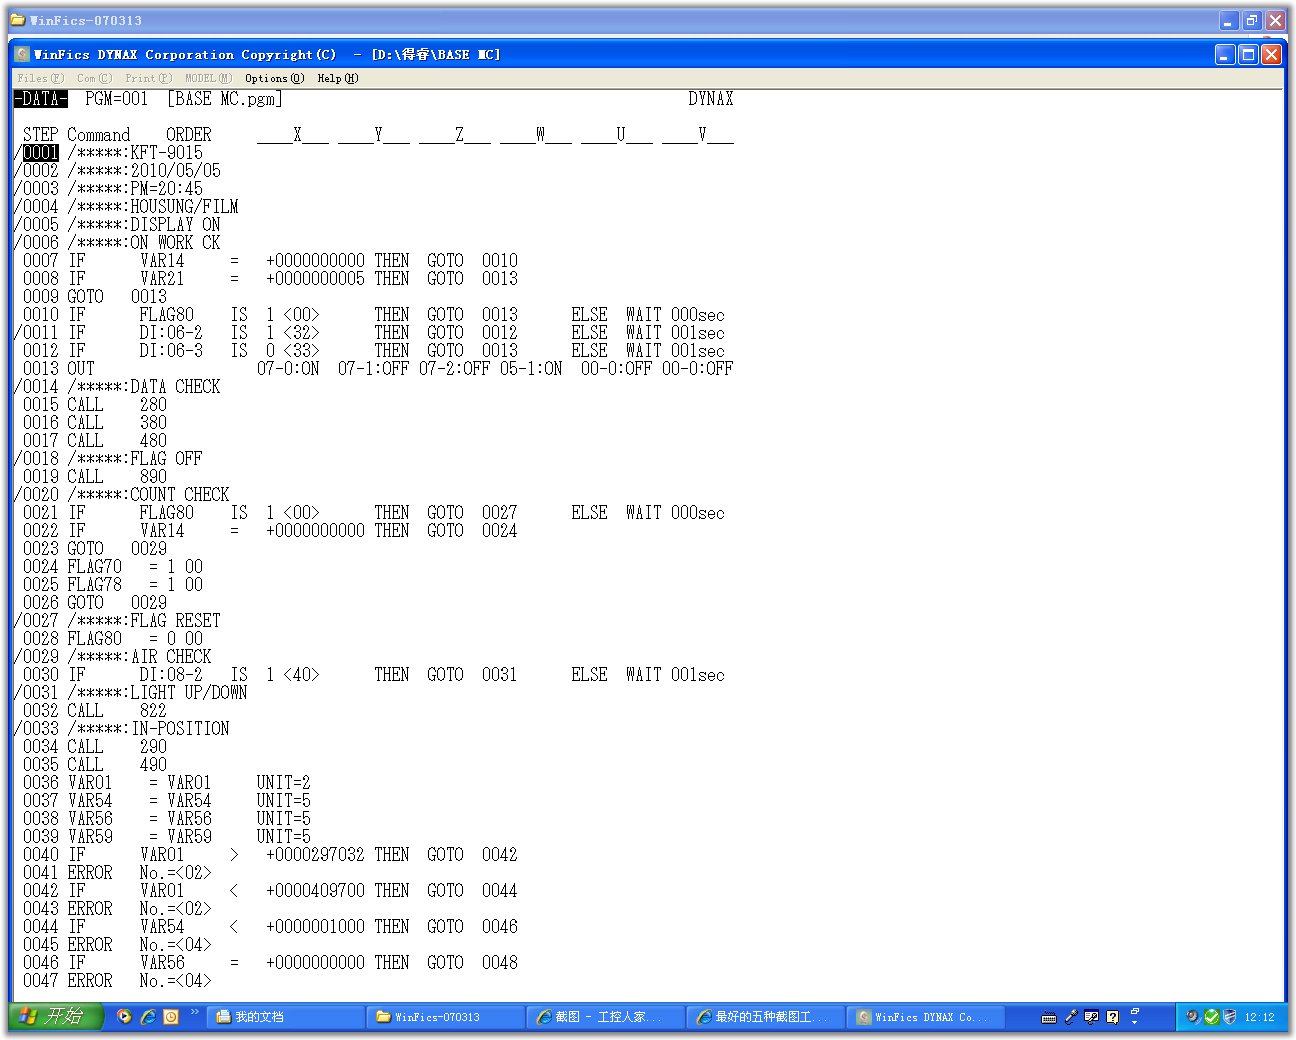This screenshot has height=1040, width=1296.
Task: Launch Internet Explorer from quick launch
Action: (148, 1016)
